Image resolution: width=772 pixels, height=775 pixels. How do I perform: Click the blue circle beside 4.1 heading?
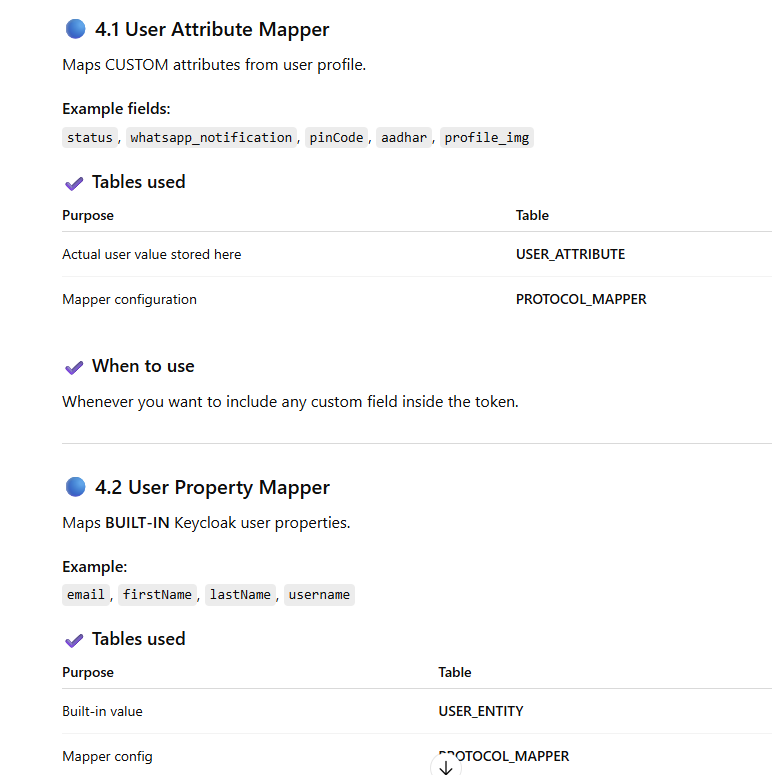(x=75, y=29)
